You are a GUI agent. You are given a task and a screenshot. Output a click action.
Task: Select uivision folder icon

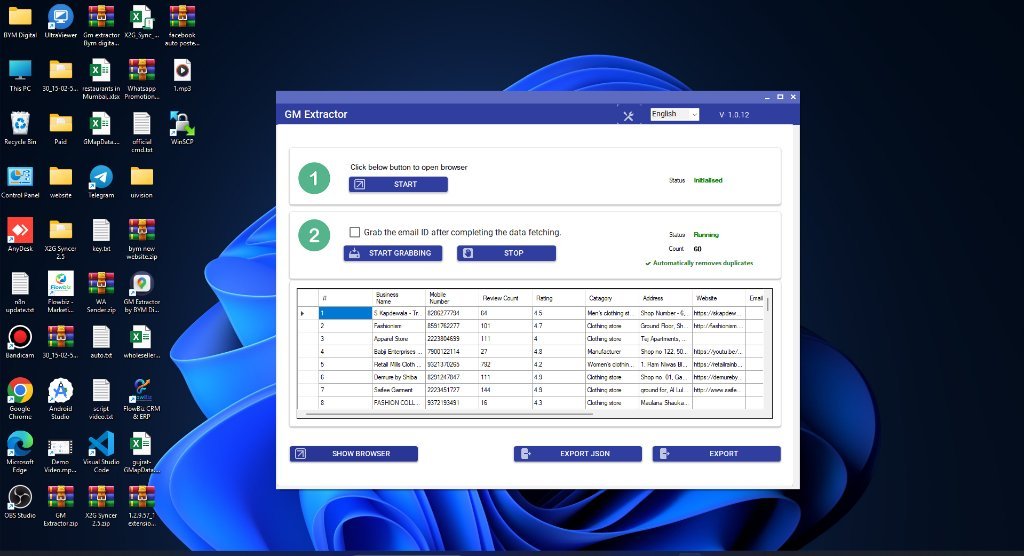pos(142,182)
